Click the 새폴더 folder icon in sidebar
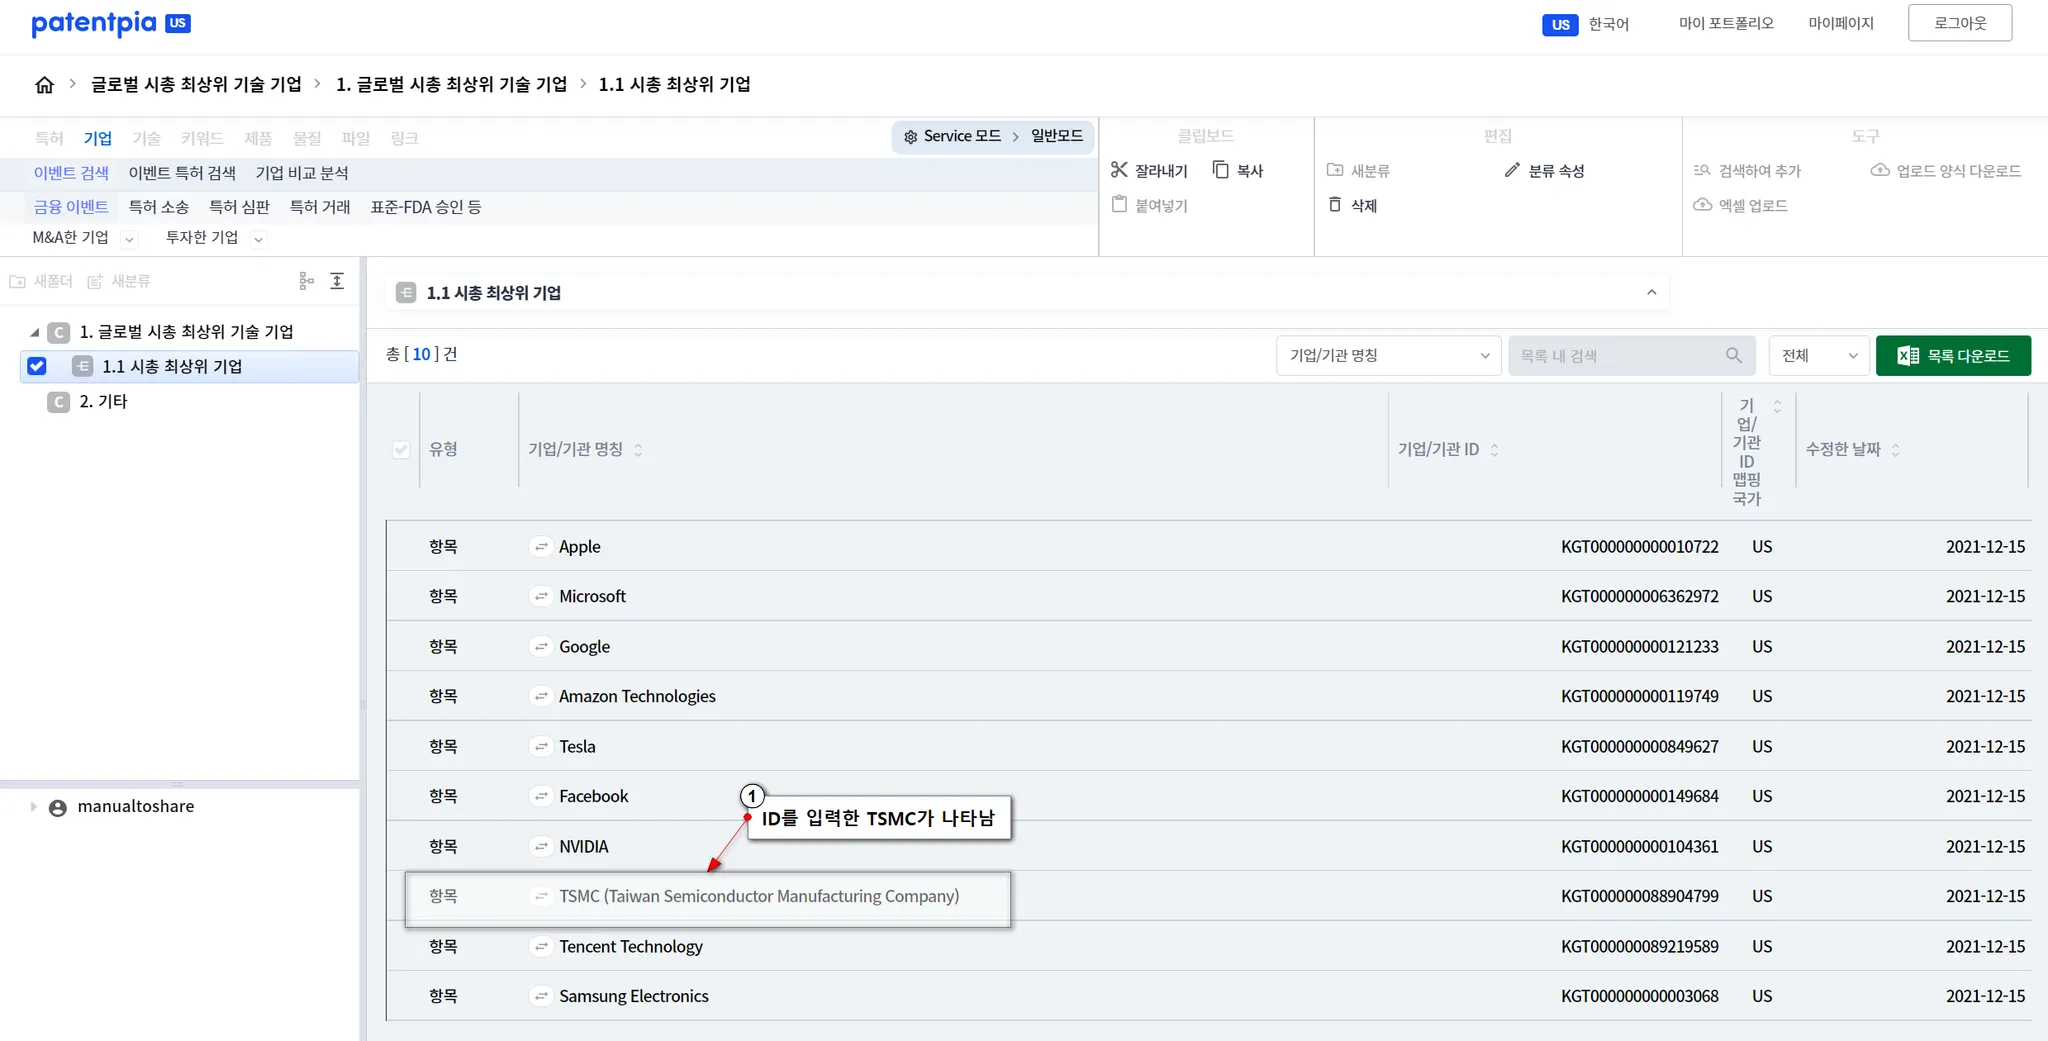2048x1041 pixels. tap(17, 282)
